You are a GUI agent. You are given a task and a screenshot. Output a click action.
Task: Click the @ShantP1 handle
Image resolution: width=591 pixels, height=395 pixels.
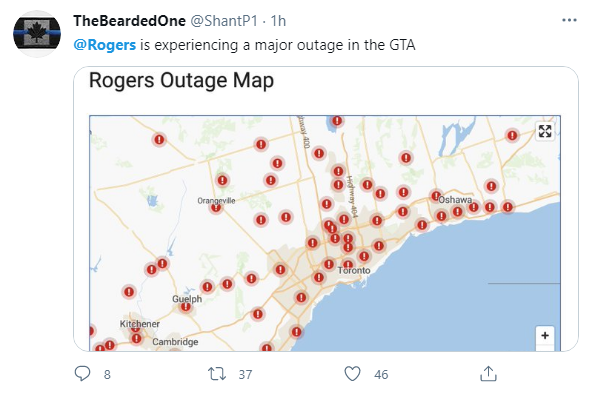tap(224, 21)
